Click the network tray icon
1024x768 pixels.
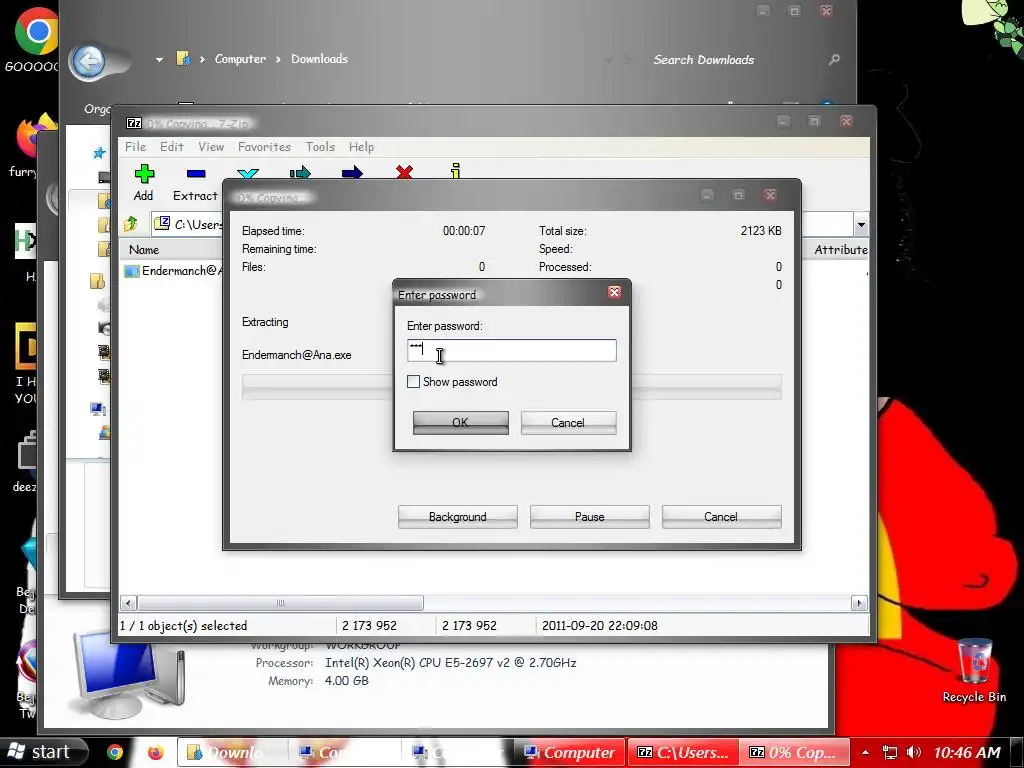pyautogui.click(x=889, y=752)
